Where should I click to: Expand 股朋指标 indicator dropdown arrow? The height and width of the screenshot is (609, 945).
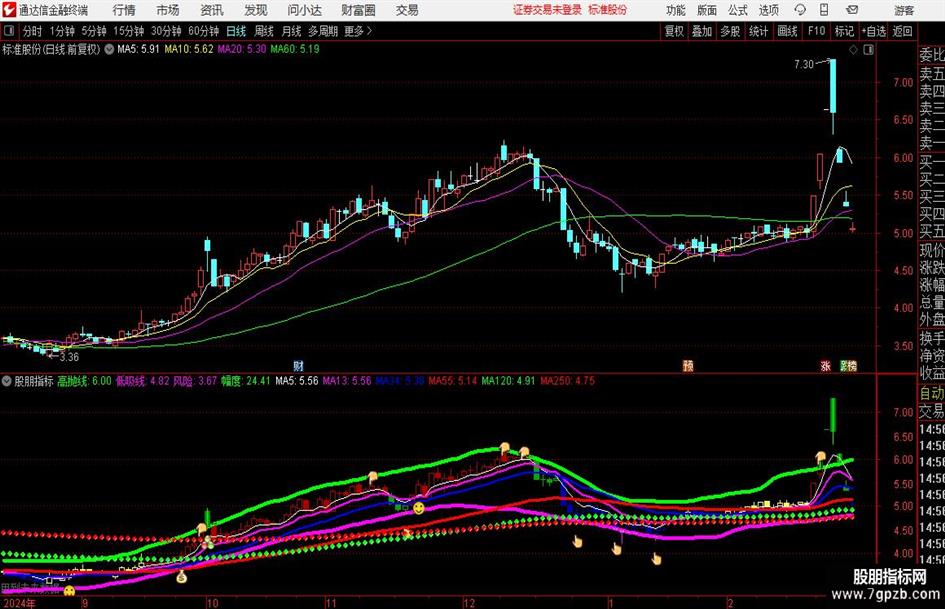pyautogui.click(x=7, y=381)
